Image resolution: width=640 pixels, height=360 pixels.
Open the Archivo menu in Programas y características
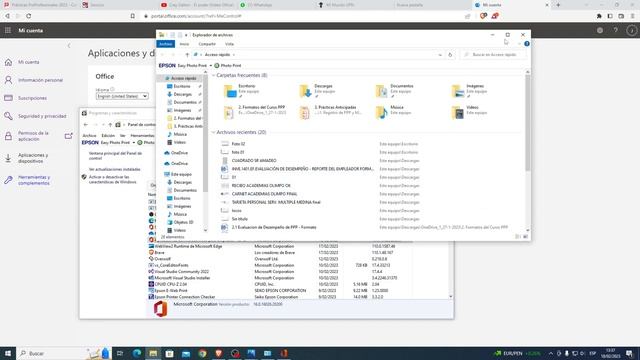pyautogui.click(x=89, y=136)
